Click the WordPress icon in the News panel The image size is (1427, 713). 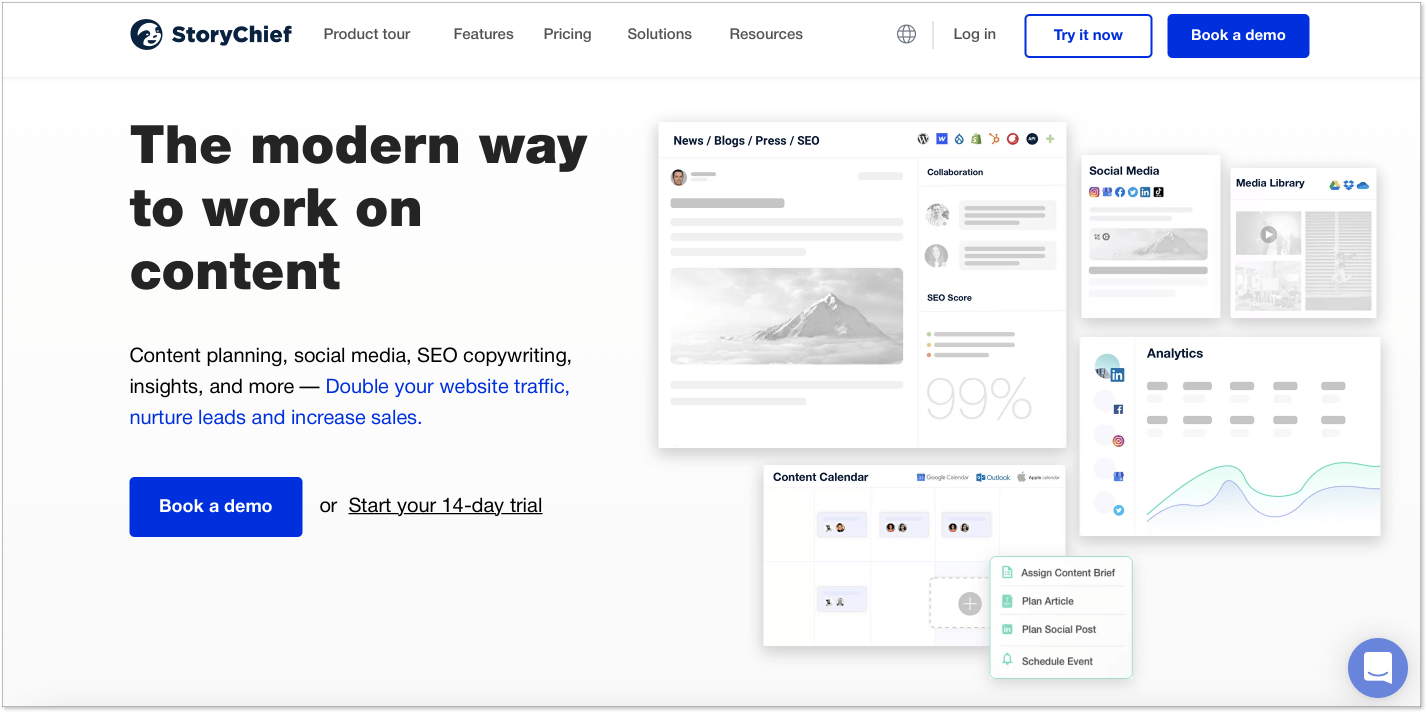click(x=923, y=139)
